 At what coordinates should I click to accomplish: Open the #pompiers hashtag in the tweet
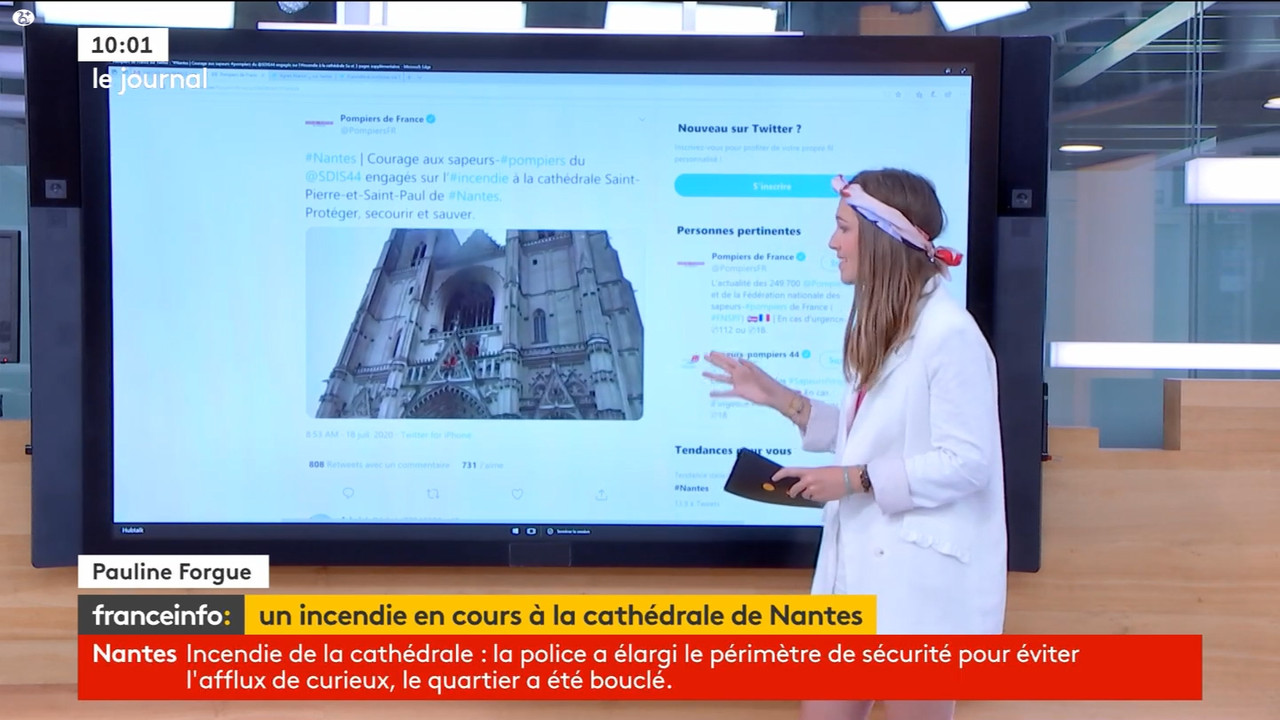pos(532,160)
